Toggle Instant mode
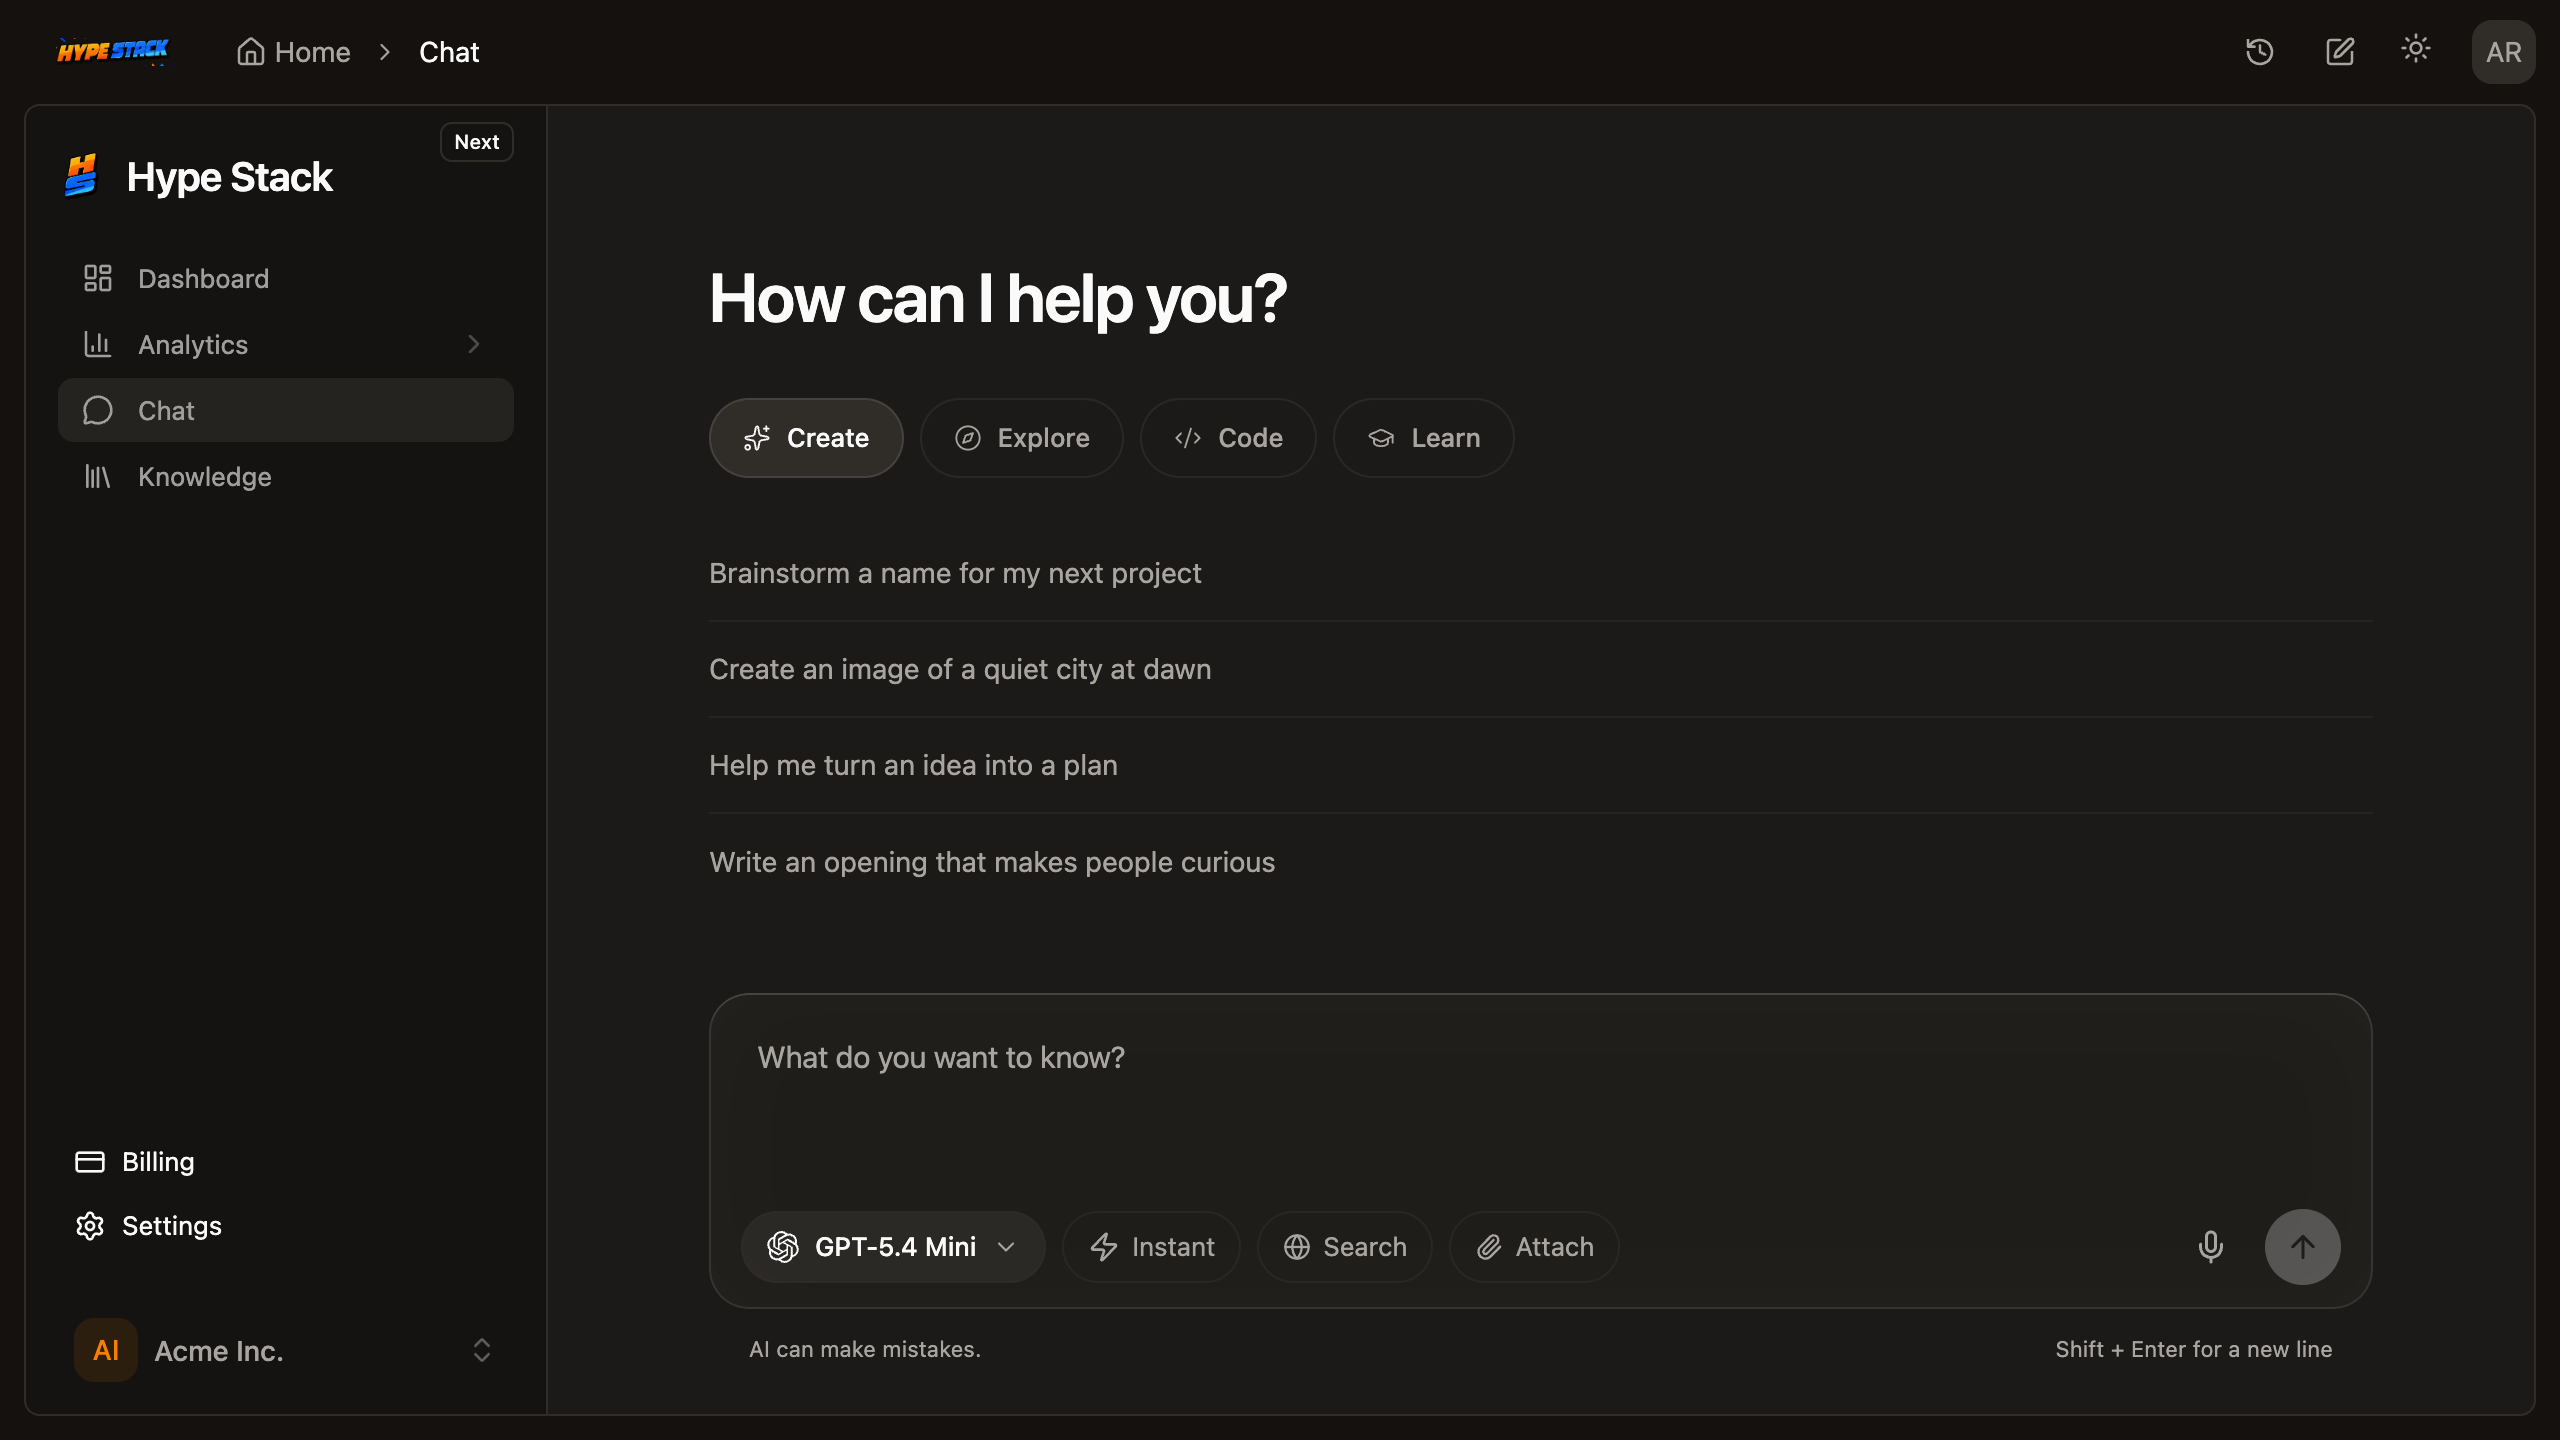The width and height of the screenshot is (2560, 1440). [1151, 1247]
